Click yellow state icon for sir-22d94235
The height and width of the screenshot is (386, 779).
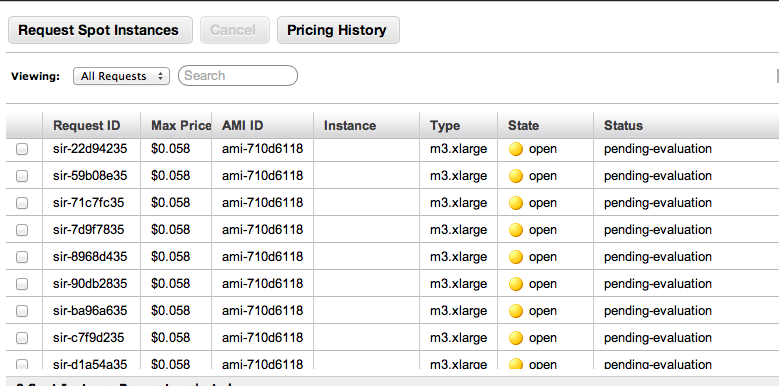[x=516, y=149]
